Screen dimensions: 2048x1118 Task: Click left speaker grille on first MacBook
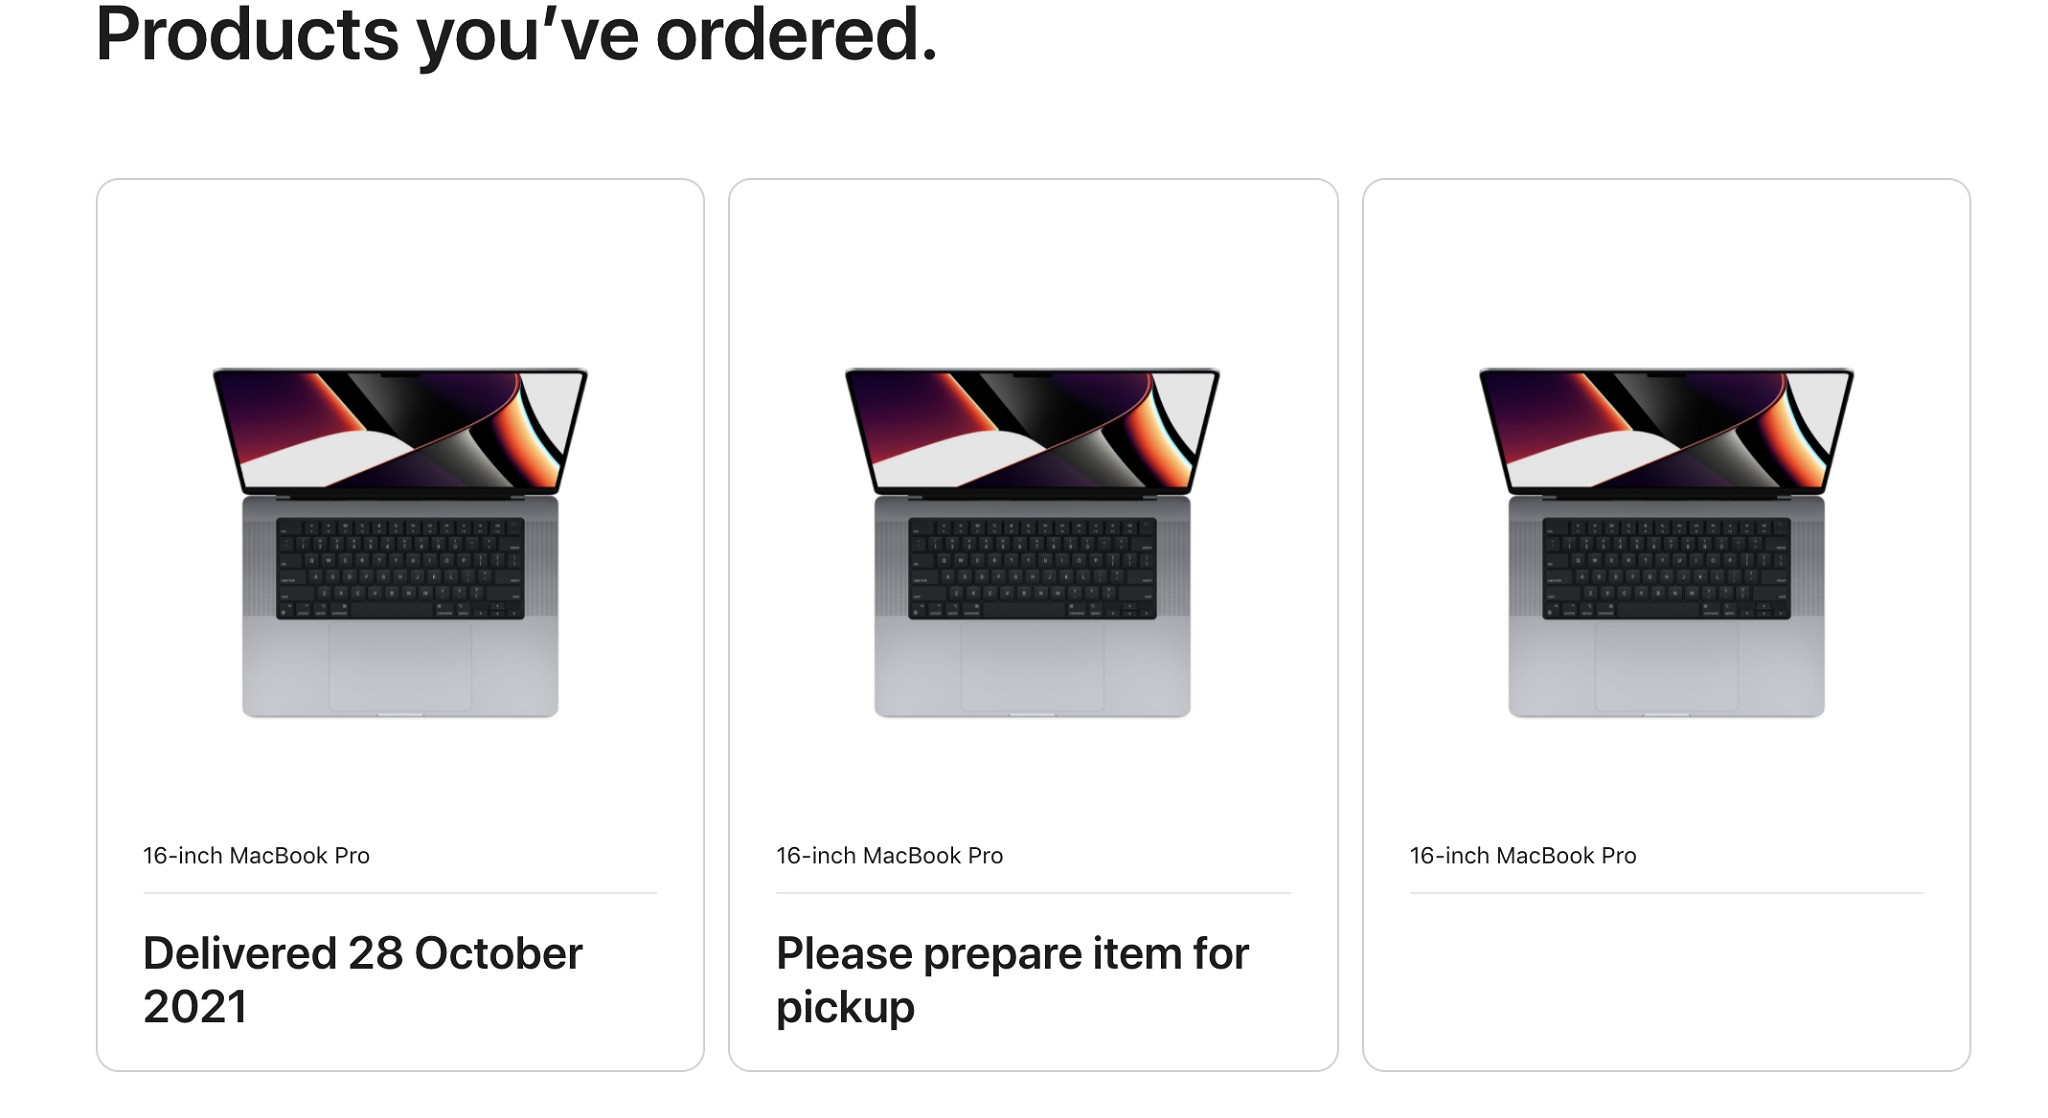(x=259, y=566)
